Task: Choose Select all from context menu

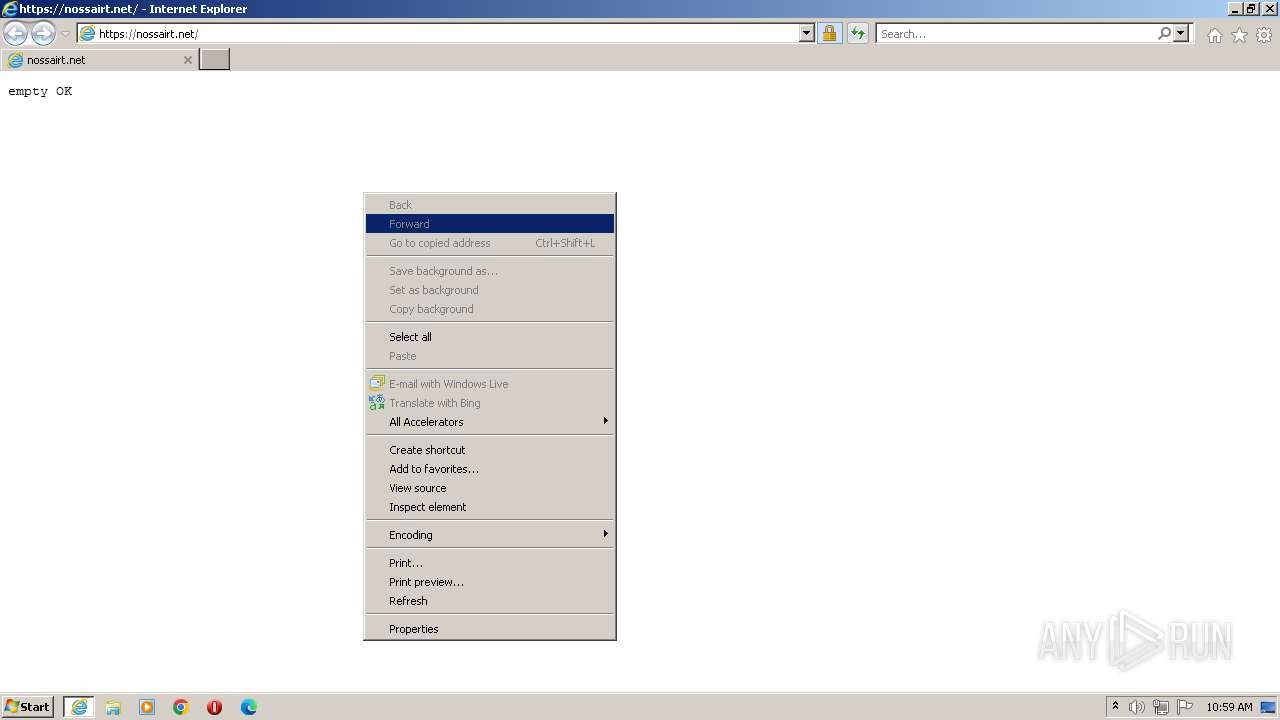Action: click(490, 337)
